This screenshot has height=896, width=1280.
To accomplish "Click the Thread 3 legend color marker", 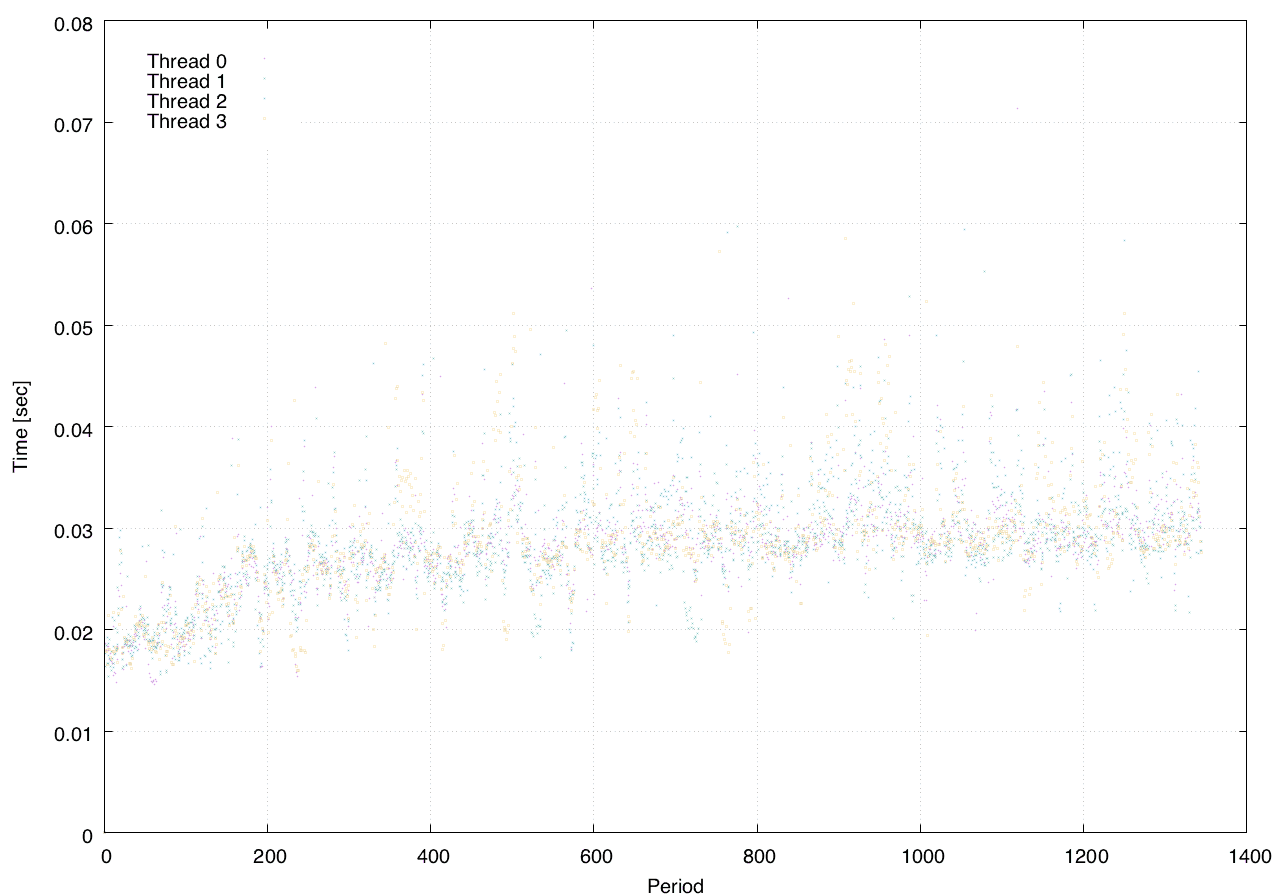I will pos(264,119).
